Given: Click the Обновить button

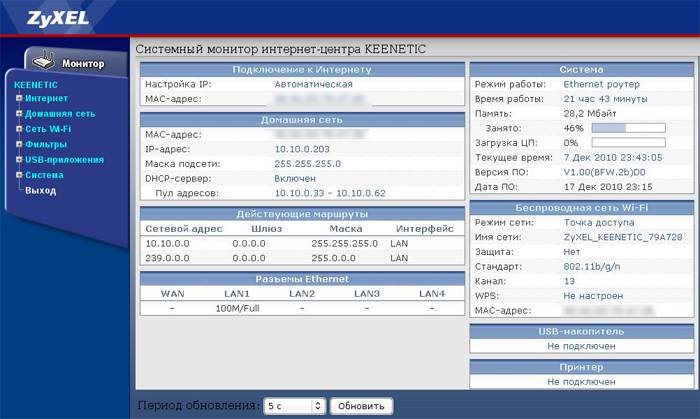Looking at the screenshot, I should coord(361,406).
